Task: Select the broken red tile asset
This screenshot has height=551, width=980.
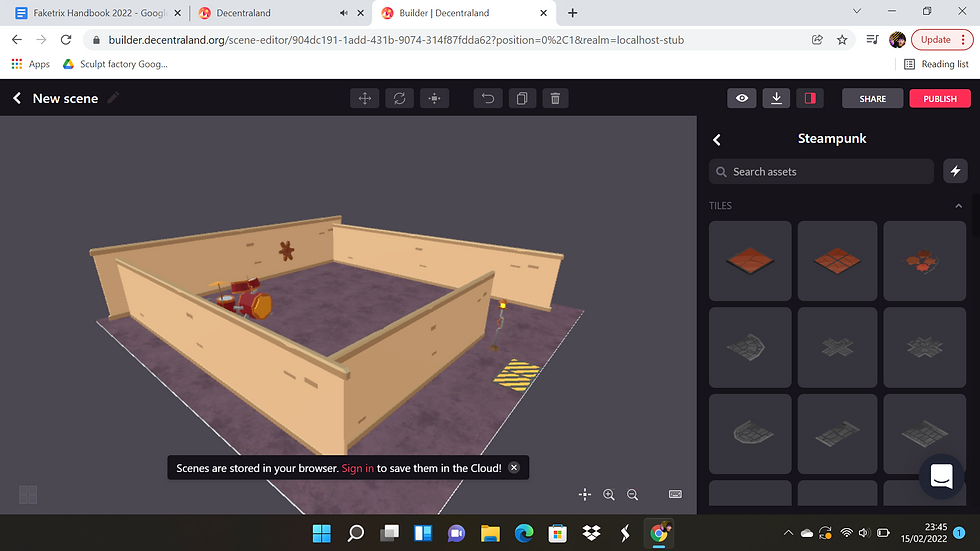Action: pos(924,261)
